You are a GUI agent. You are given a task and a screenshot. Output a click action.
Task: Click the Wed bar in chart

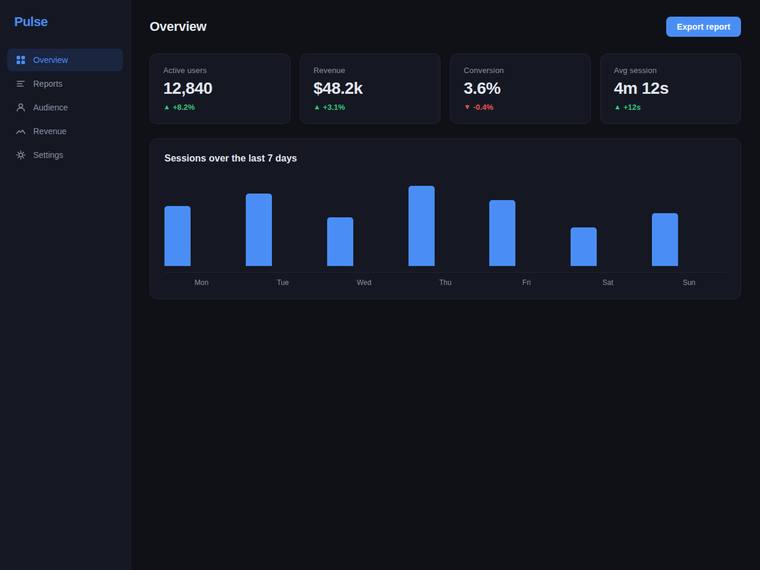tap(340, 241)
